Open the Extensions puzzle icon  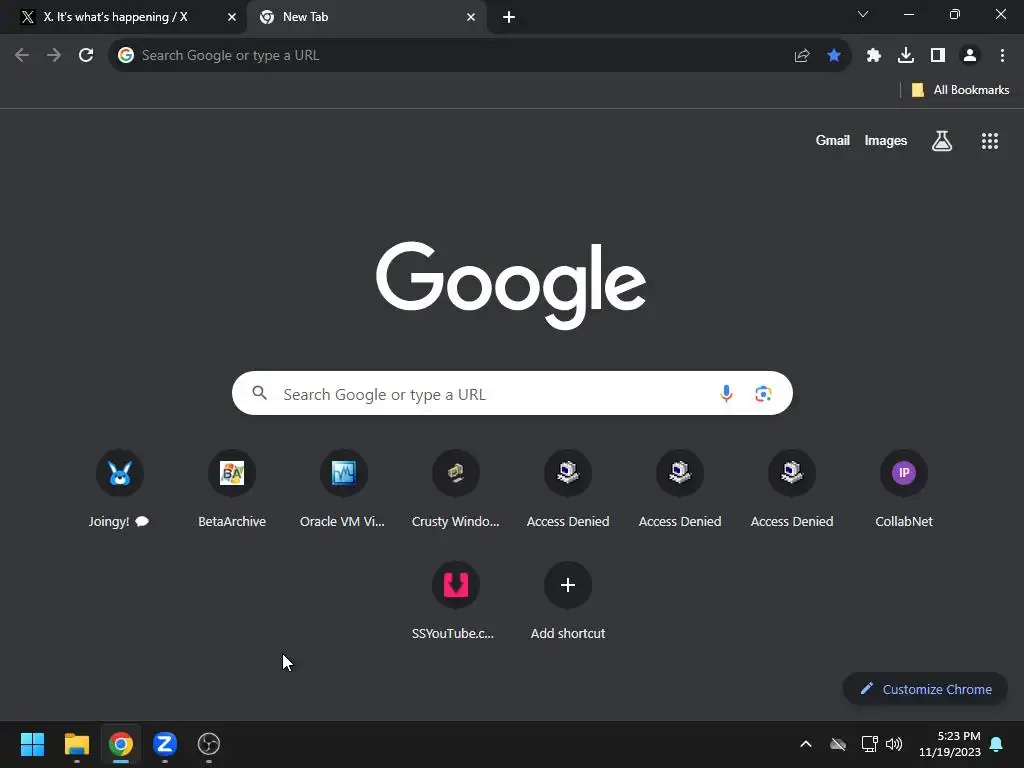click(874, 56)
